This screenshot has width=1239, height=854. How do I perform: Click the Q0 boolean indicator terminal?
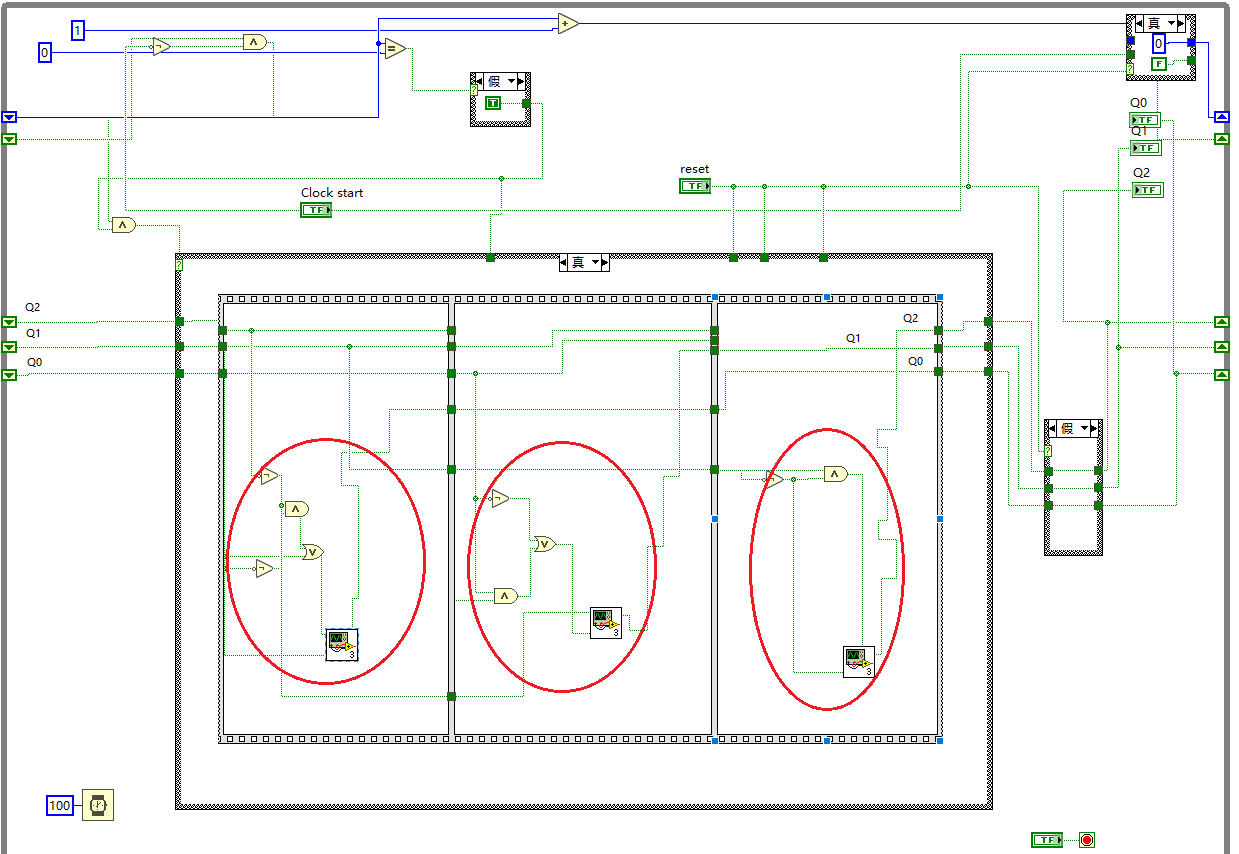click(1143, 119)
